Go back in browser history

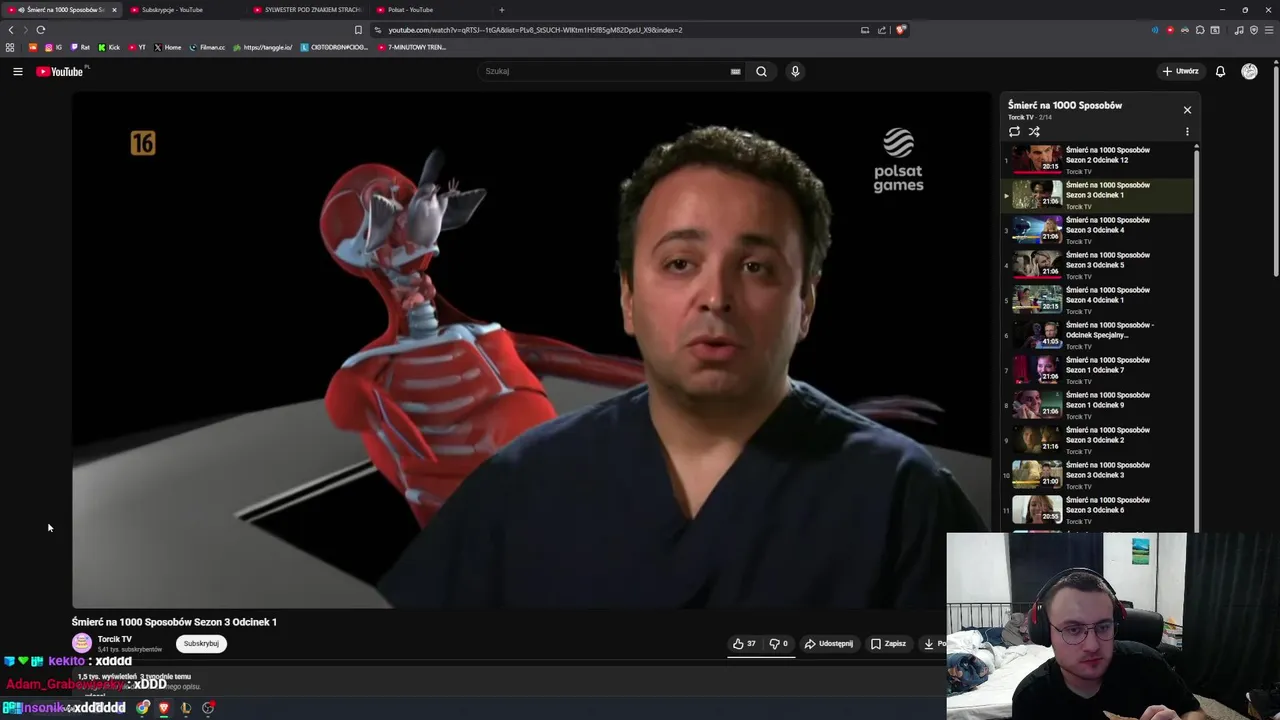11,30
